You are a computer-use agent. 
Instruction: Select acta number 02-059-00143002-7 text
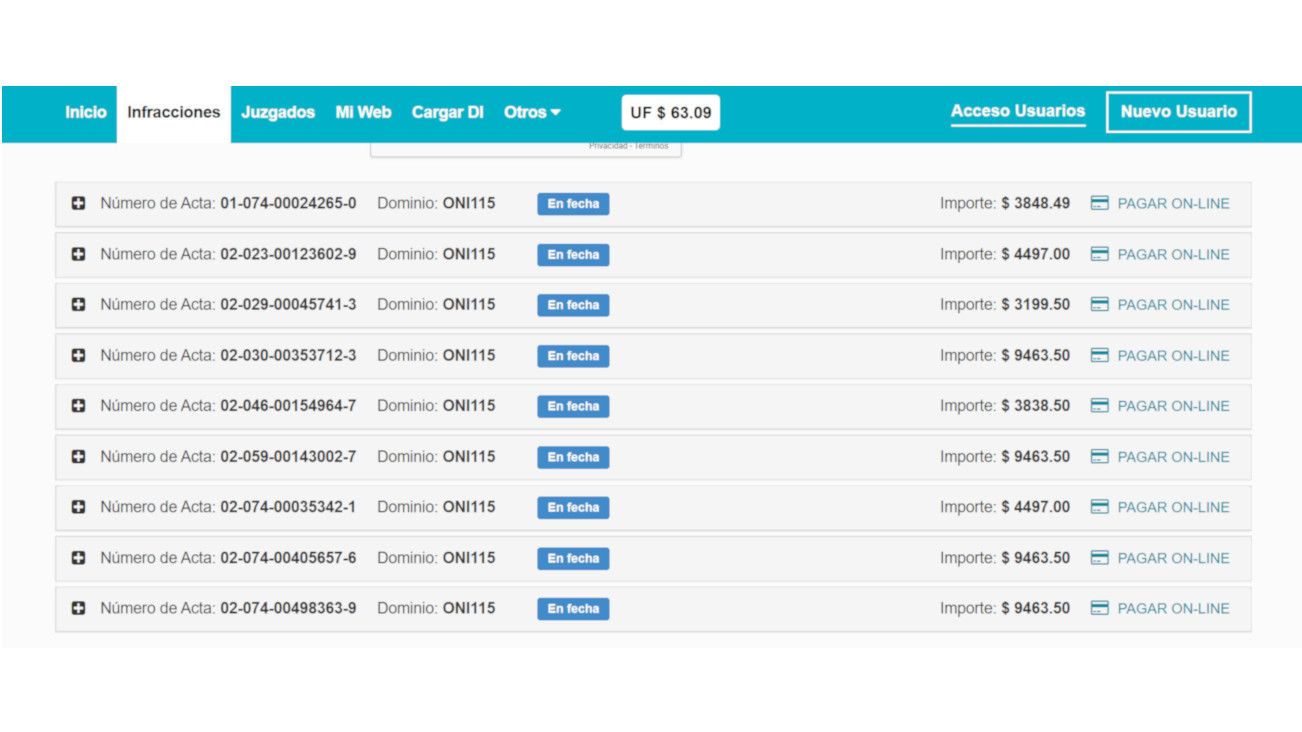click(288, 456)
